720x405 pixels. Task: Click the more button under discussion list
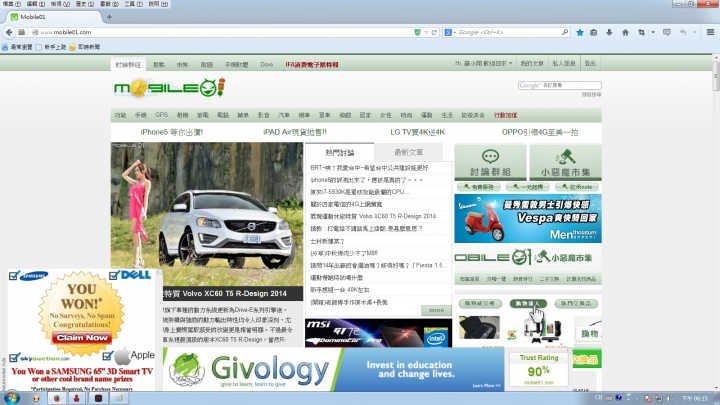pyautogui.click(x=436, y=311)
